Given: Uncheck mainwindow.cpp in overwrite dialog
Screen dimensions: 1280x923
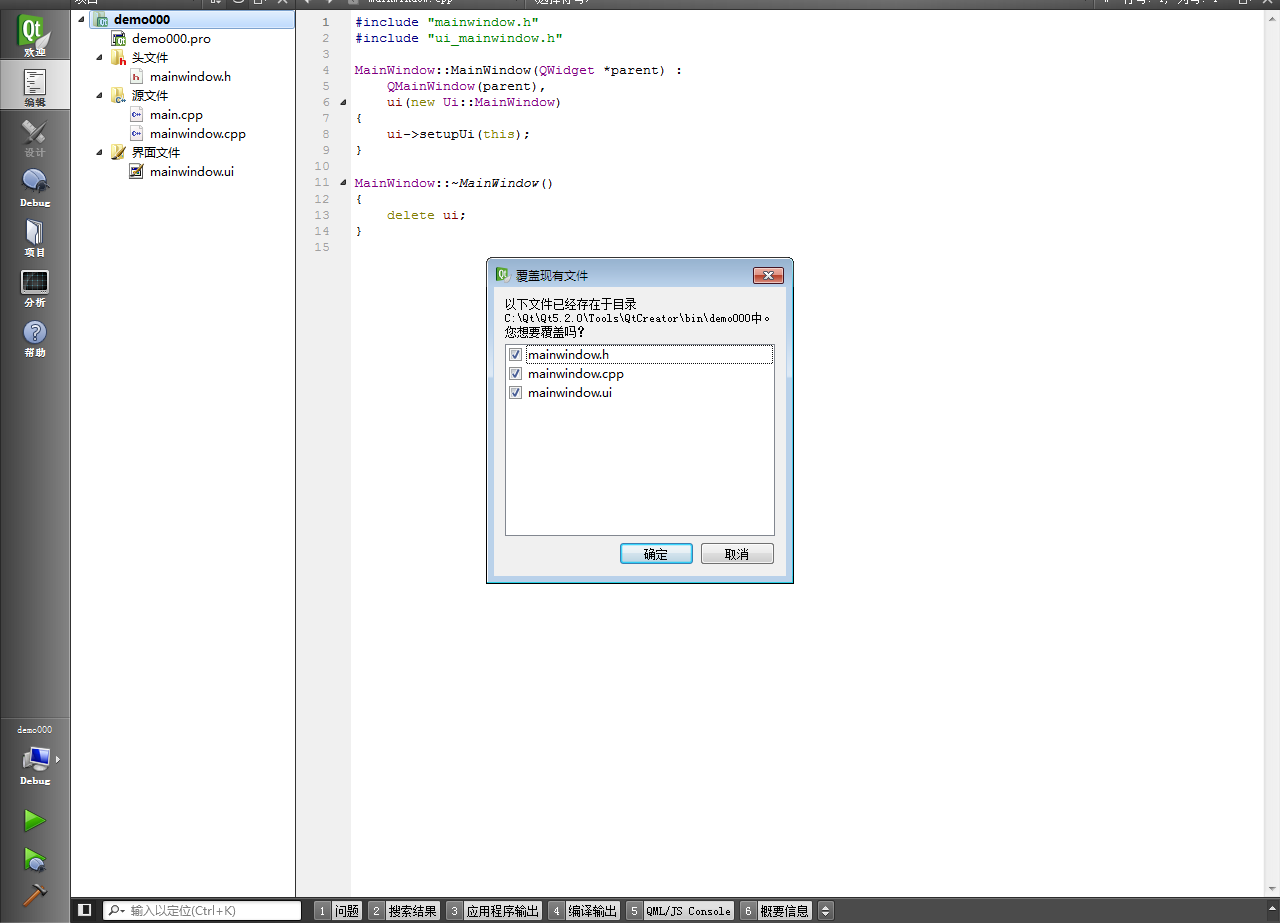Looking at the screenshot, I should [x=516, y=374].
